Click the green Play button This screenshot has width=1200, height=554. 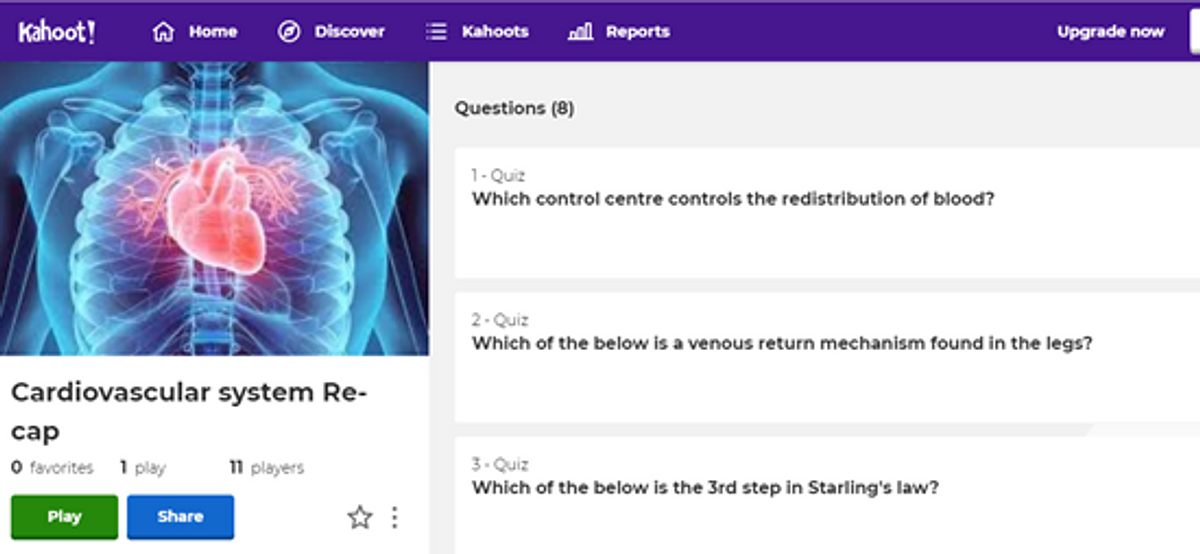[x=64, y=517]
